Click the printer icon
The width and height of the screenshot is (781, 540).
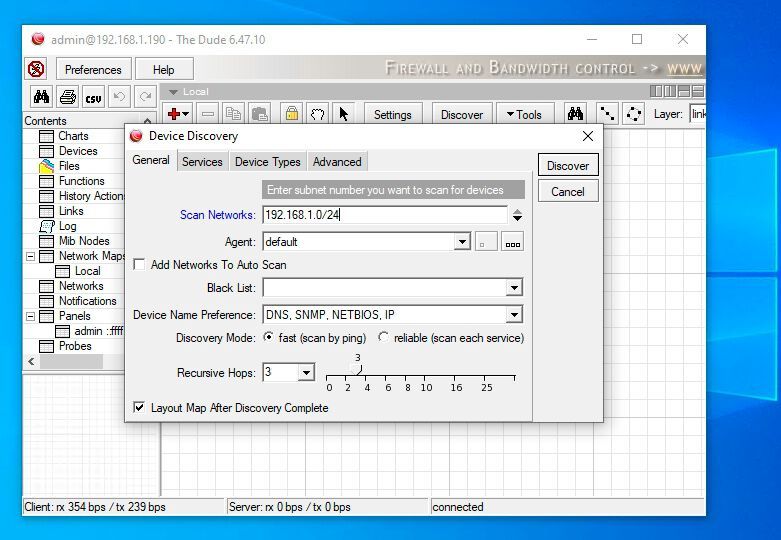click(x=67, y=97)
